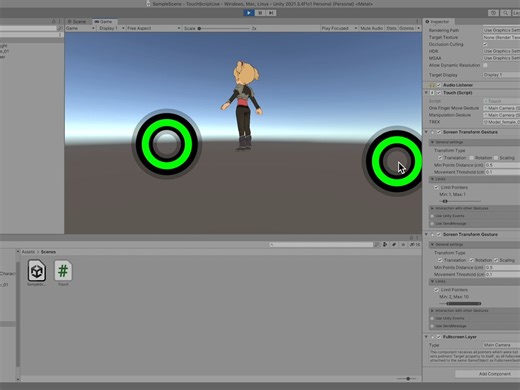Screen dimensions: 520x390
Task: Disable the Touch (Script) component
Action: (x=439, y=93)
